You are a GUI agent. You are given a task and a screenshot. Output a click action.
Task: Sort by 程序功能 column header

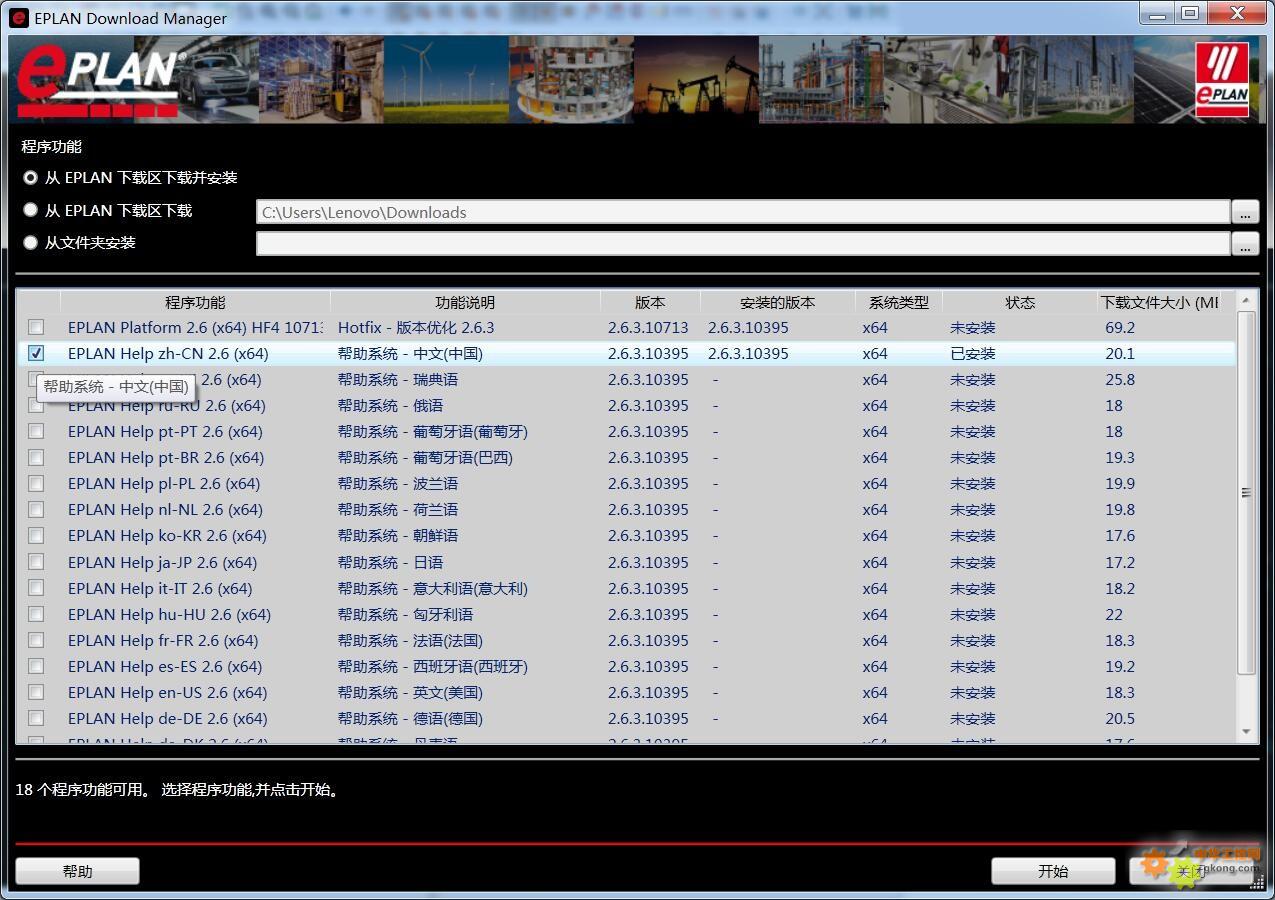[195, 302]
